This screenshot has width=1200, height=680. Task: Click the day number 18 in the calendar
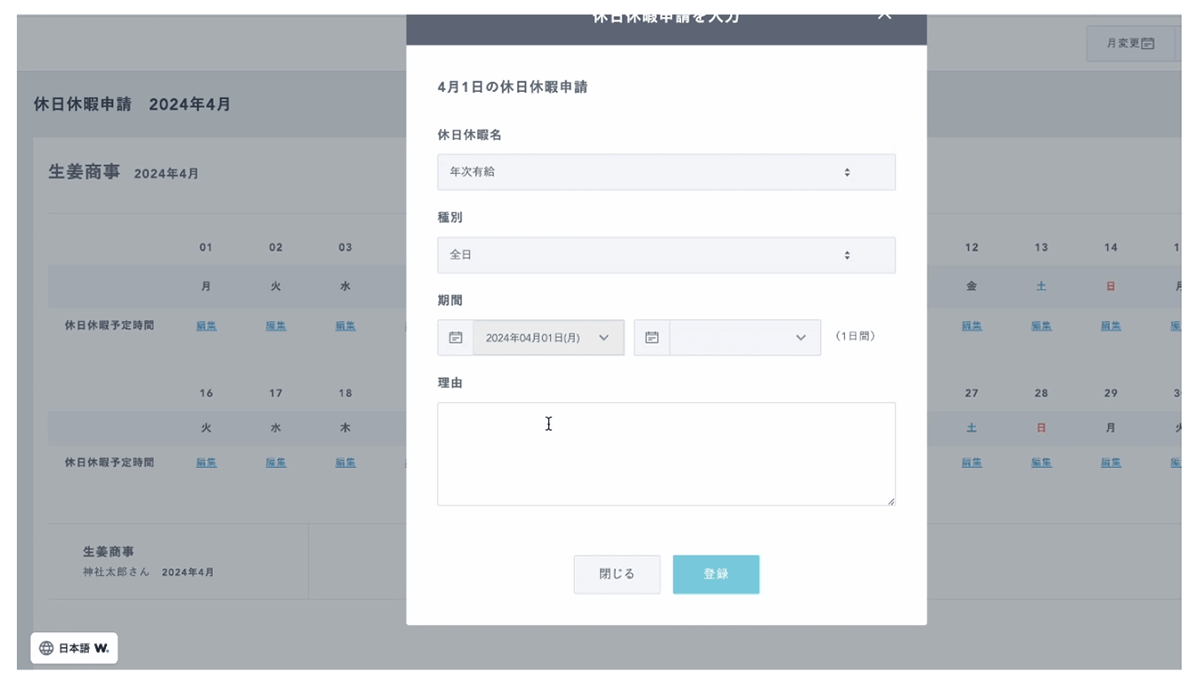tap(345, 394)
